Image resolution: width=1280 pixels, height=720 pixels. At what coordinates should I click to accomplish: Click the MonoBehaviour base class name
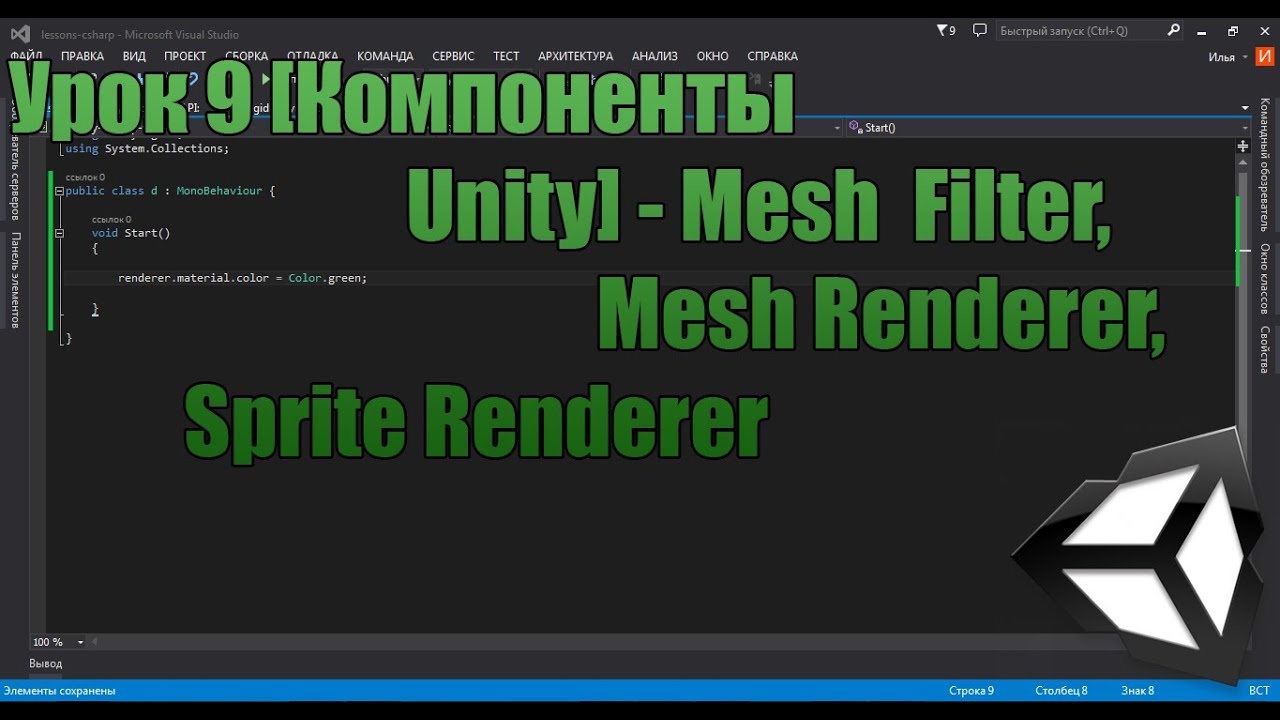219,191
